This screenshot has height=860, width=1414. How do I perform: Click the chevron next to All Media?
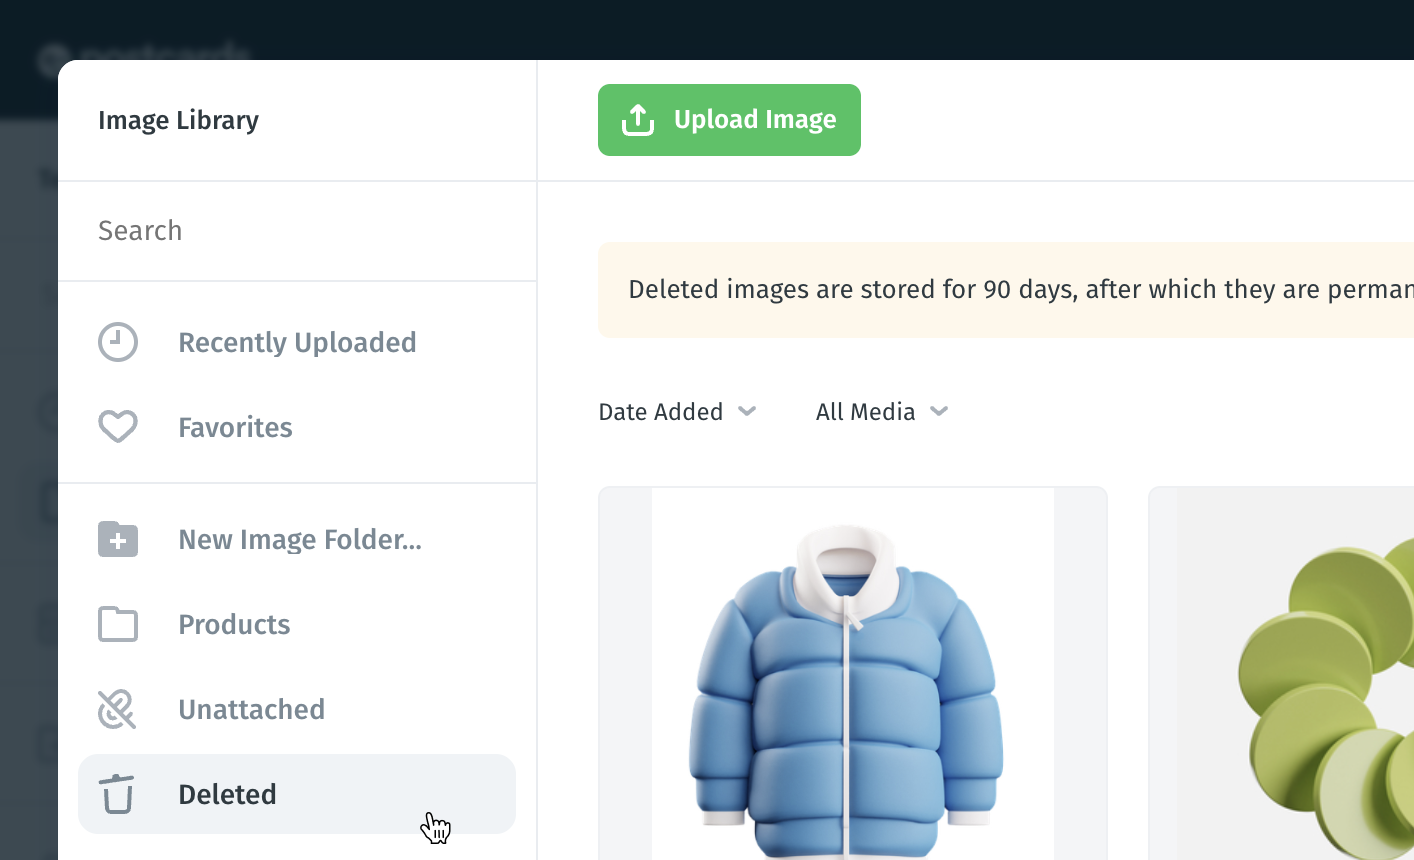tap(939, 411)
